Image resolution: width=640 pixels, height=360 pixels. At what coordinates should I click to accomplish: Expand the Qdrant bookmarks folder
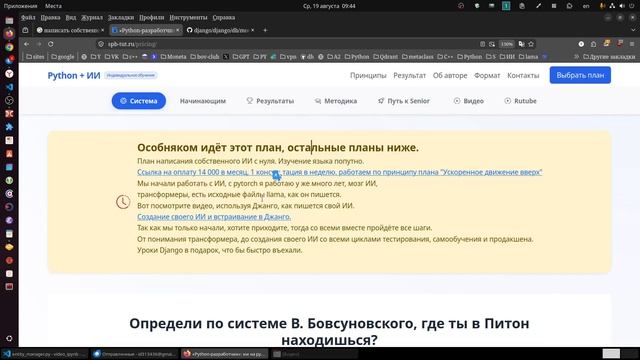click(x=385, y=57)
